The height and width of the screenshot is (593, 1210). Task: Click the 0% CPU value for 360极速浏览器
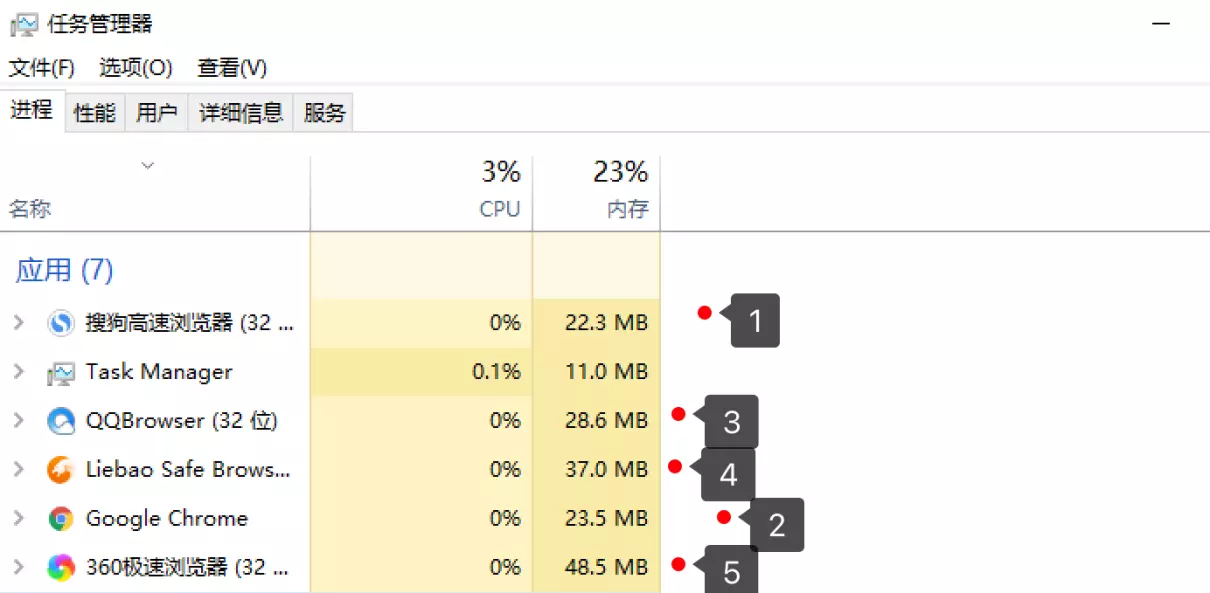[505, 568]
